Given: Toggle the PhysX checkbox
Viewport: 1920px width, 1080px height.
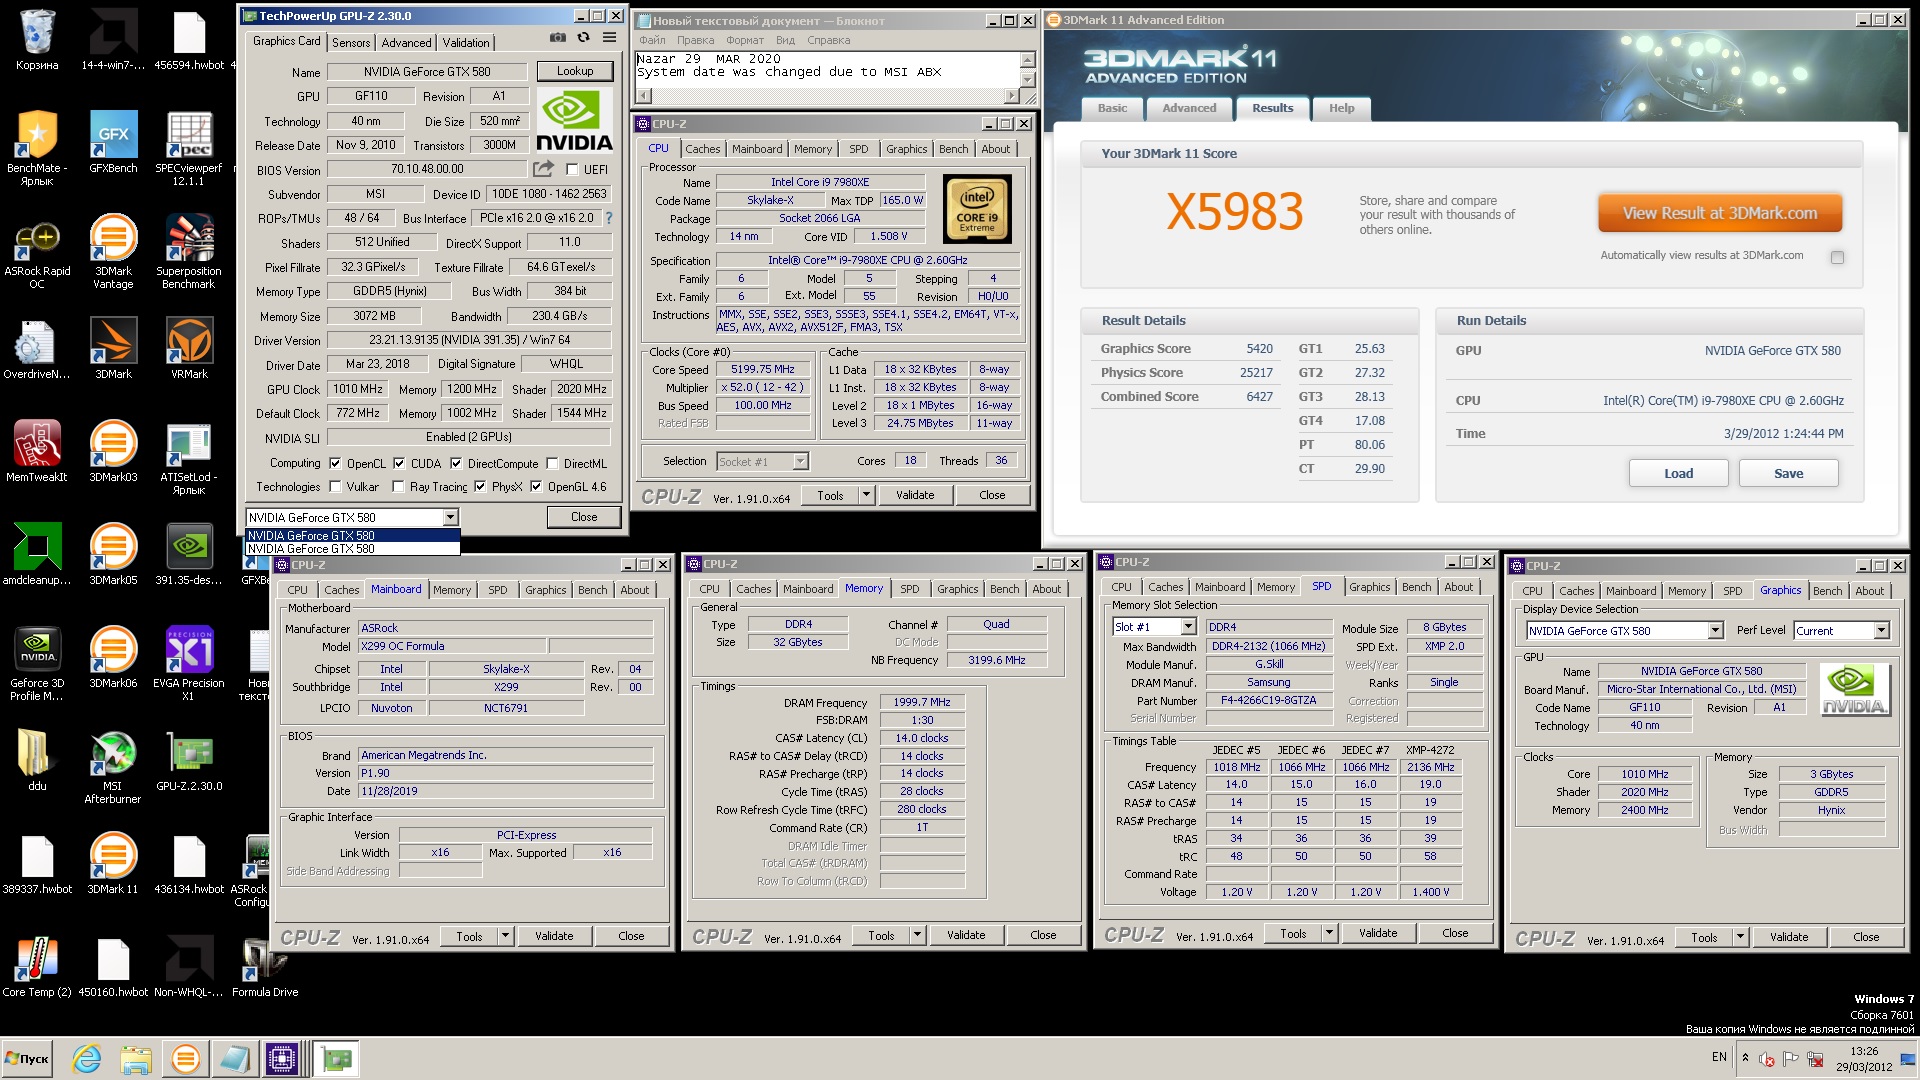Looking at the screenshot, I should pyautogui.click(x=480, y=487).
